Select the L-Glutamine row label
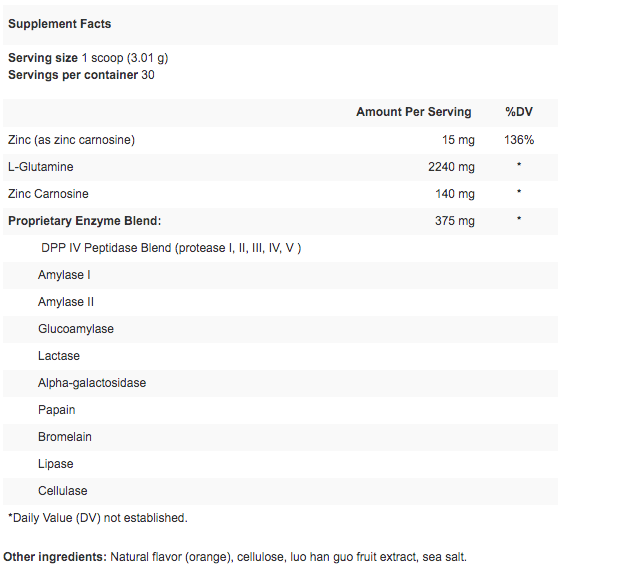 pyautogui.click(x=41, y=167)
